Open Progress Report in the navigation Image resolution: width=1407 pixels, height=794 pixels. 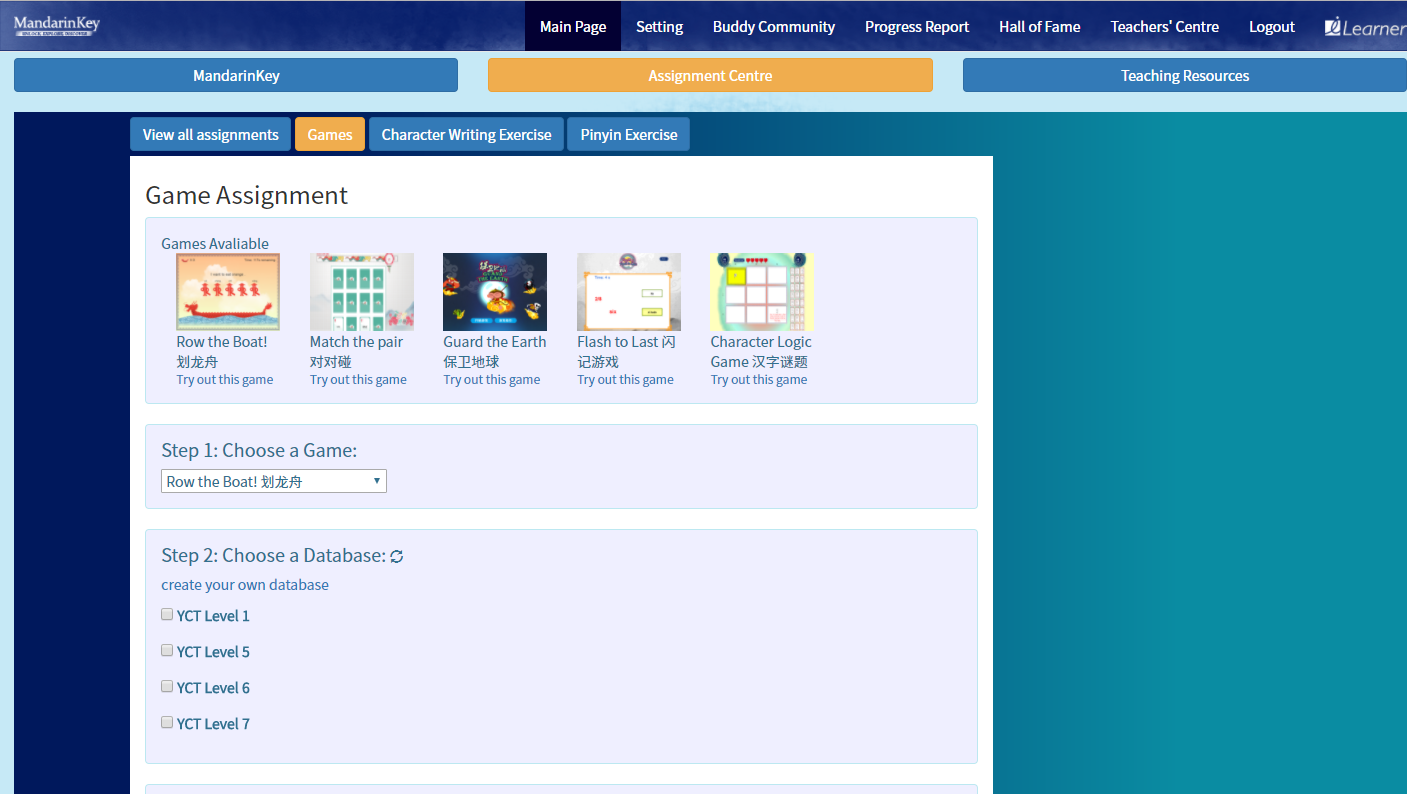pos(917,26)
